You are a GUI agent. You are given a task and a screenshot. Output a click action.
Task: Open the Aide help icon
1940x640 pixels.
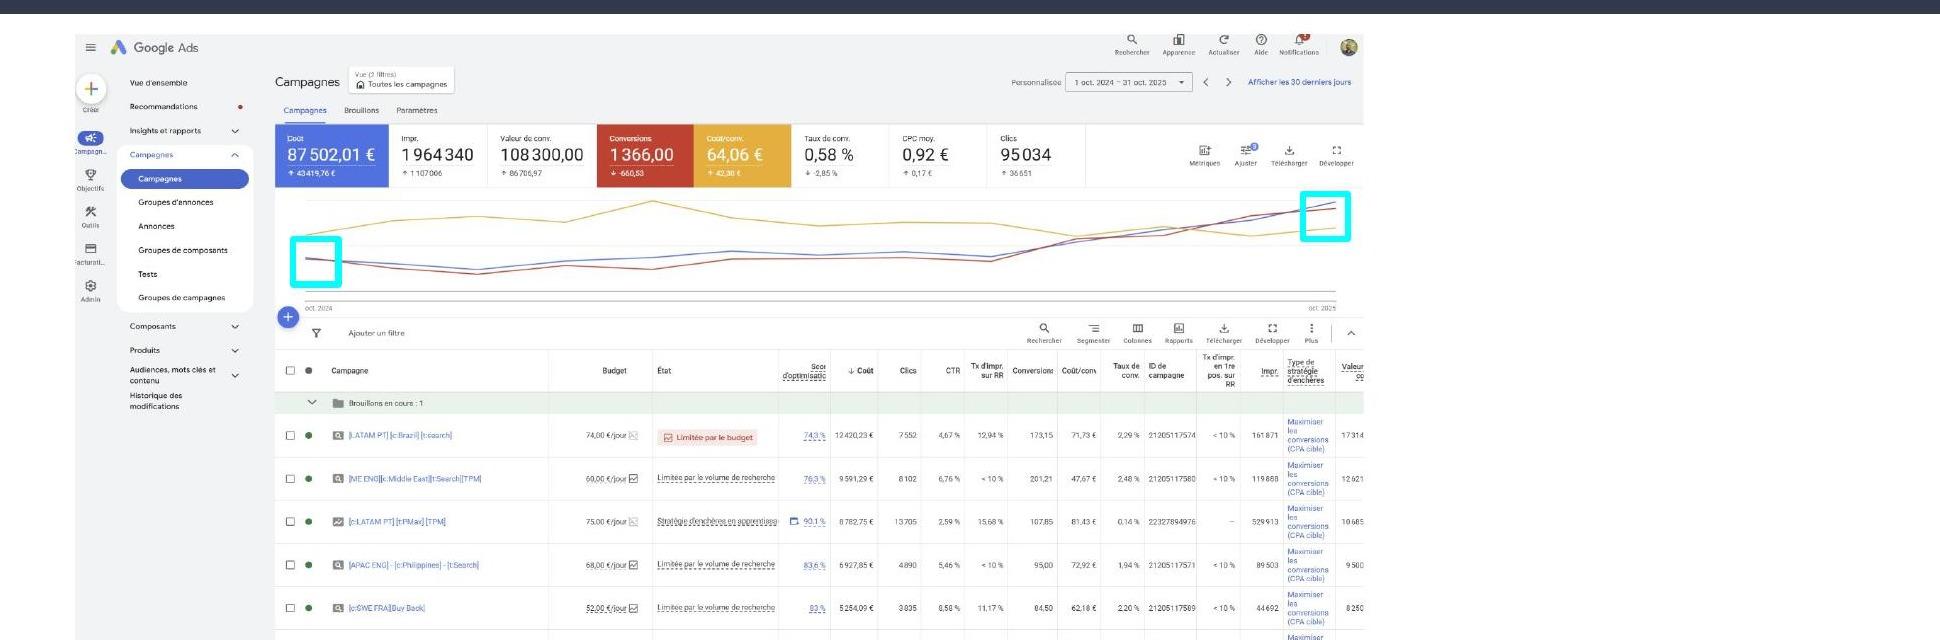coord(1261,40)
